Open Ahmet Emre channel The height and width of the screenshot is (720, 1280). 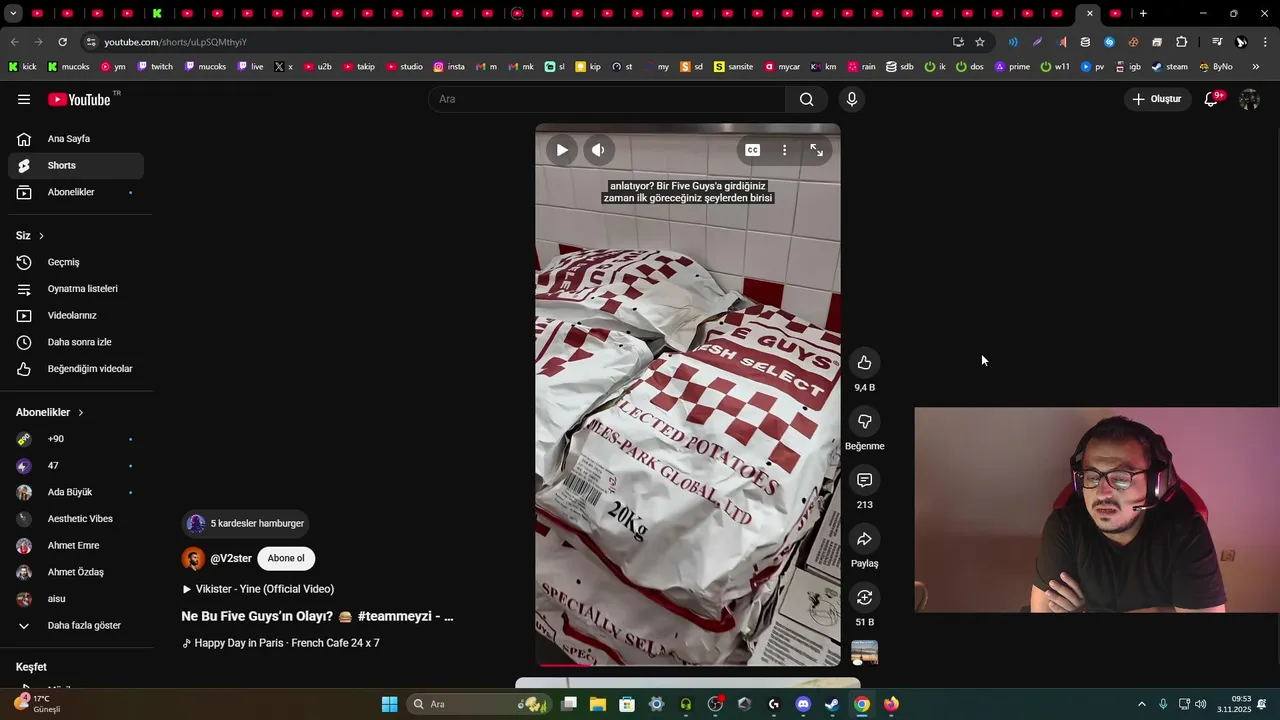[x=76, y=546]
